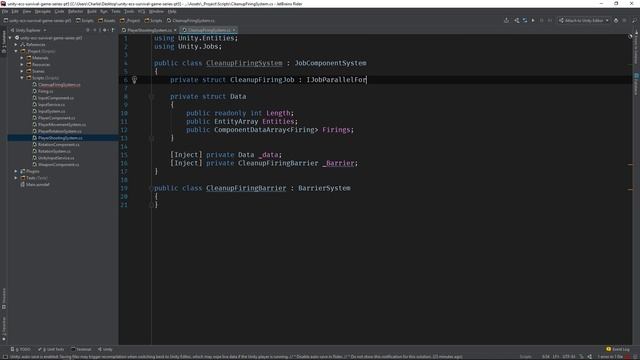
Task: Select Firing.cs in the explorer tree
Action: pyautogui.click(x=45, y=91)
